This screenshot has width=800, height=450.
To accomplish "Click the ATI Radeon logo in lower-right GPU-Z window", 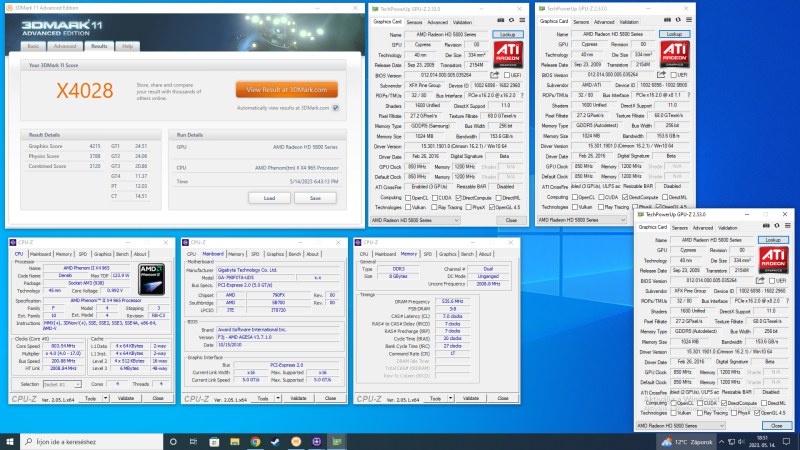I will click(773, 260).
